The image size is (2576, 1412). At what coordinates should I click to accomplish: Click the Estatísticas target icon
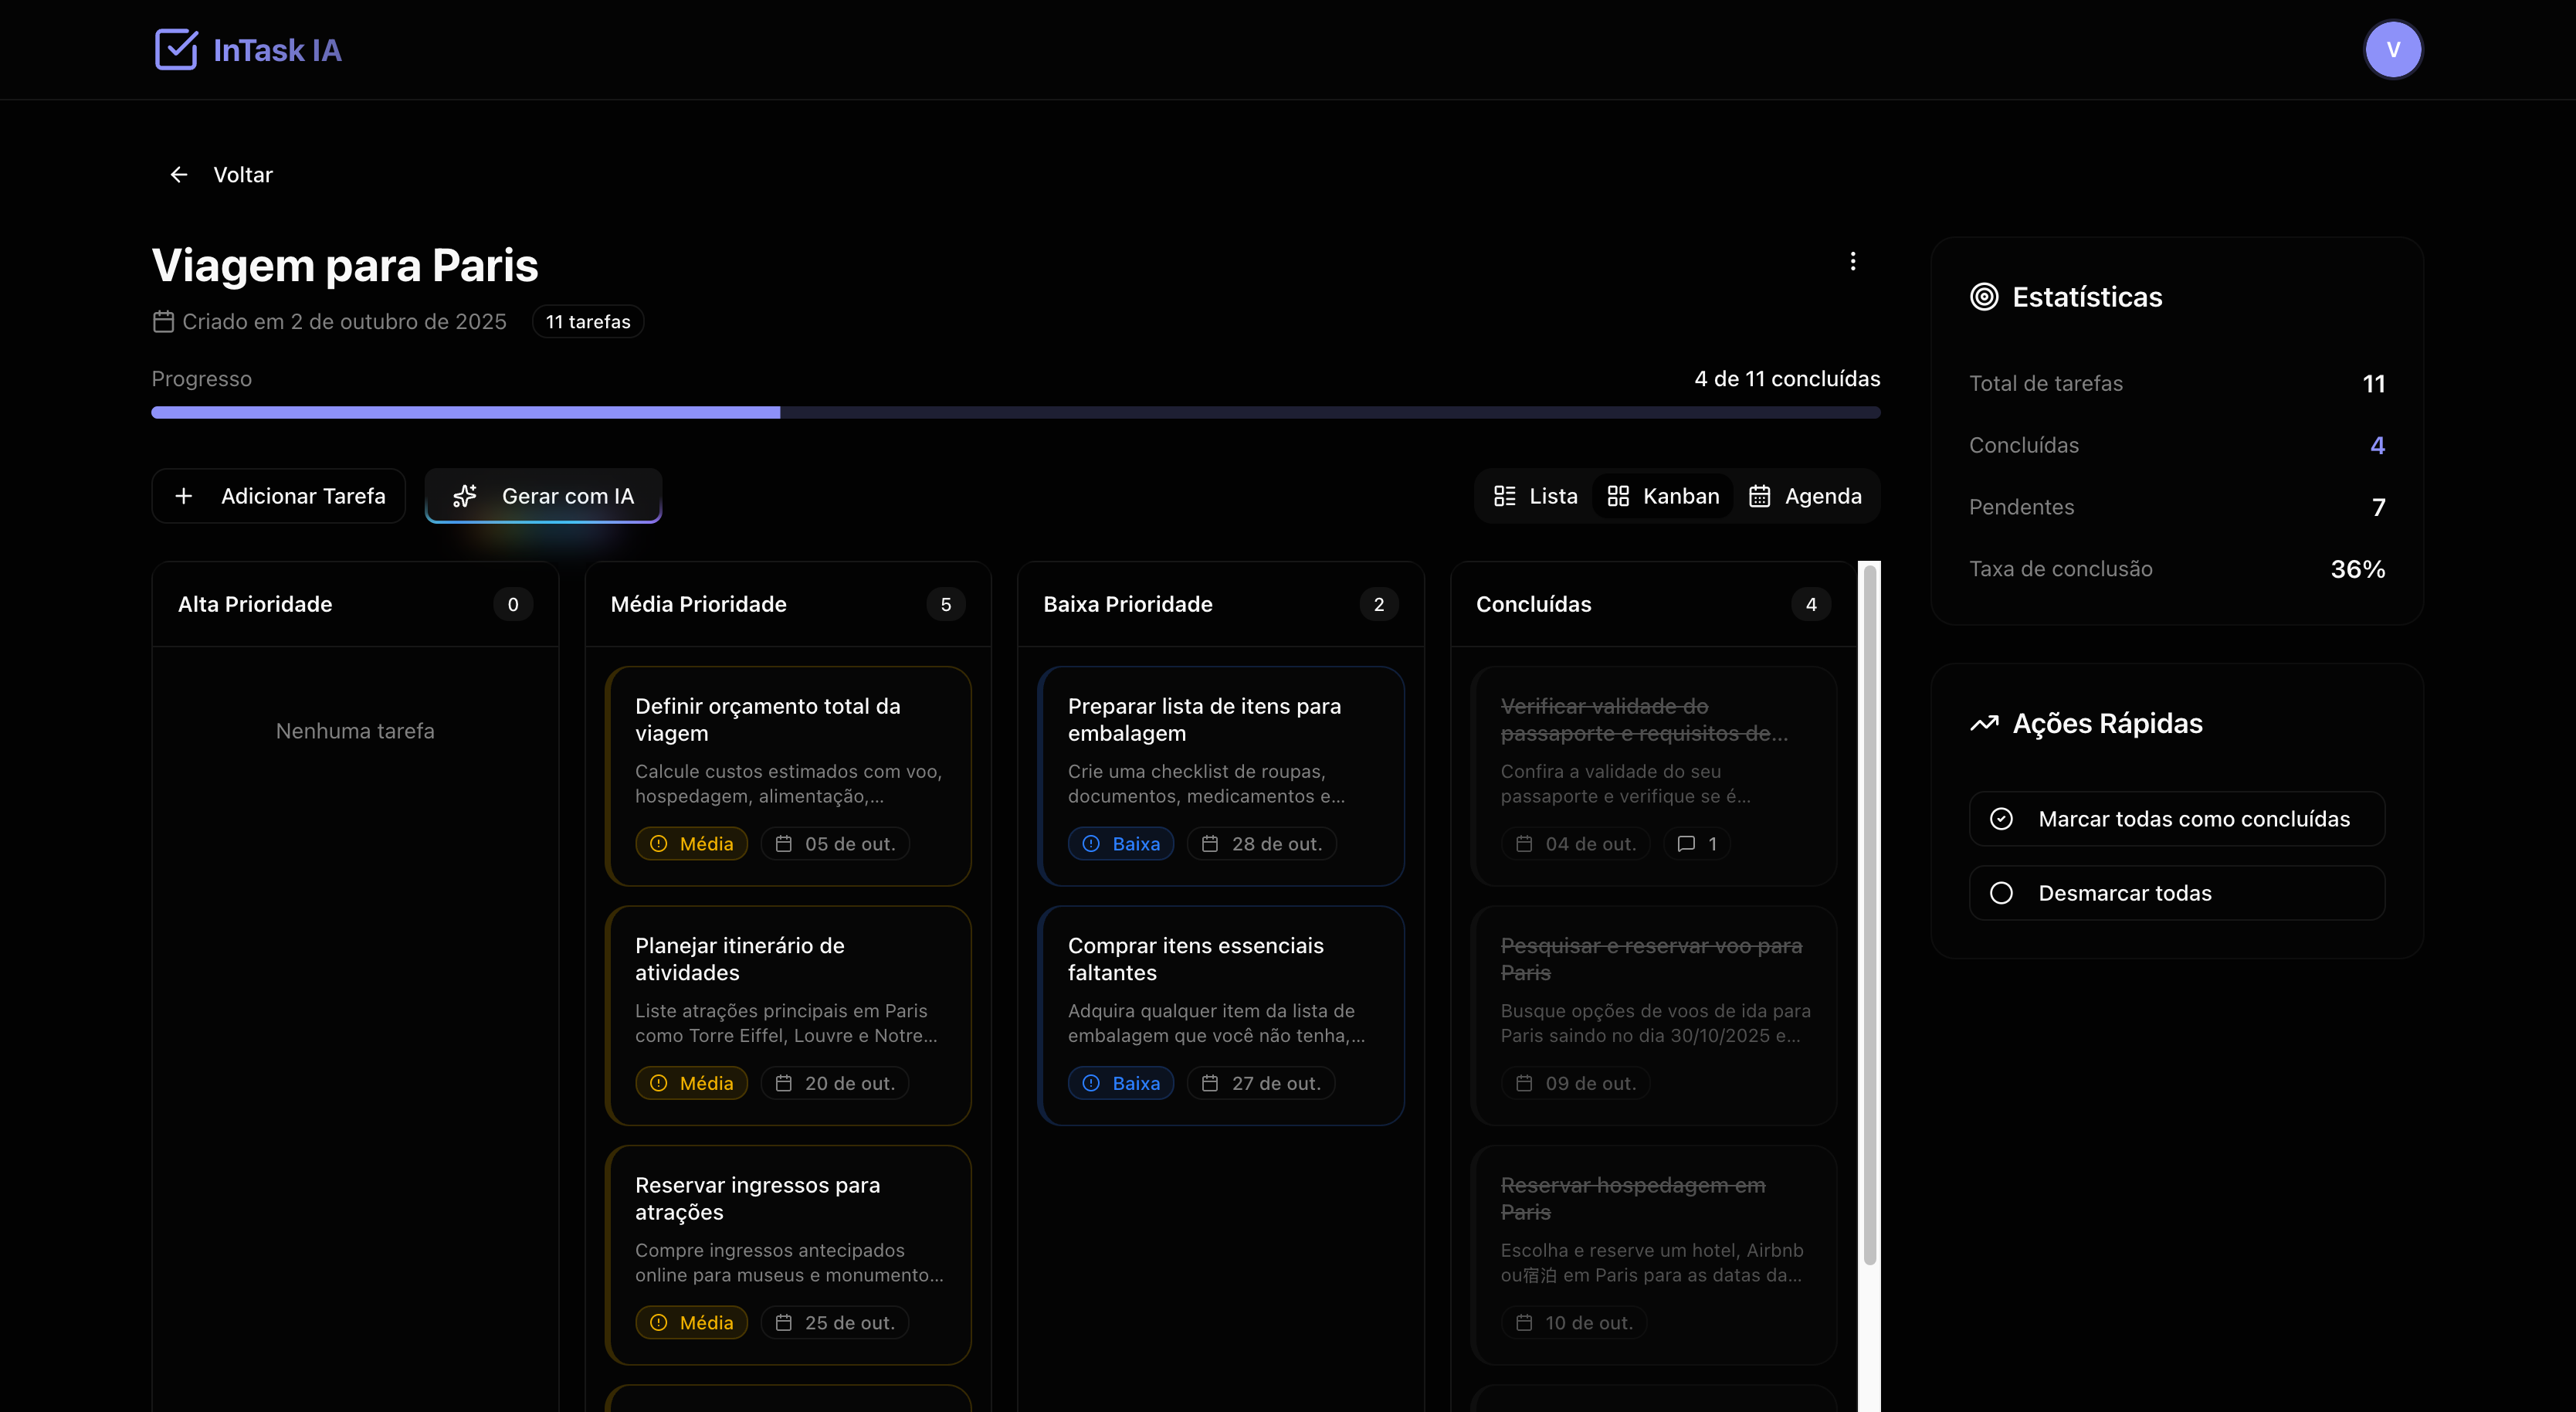tap(1984, 297)
